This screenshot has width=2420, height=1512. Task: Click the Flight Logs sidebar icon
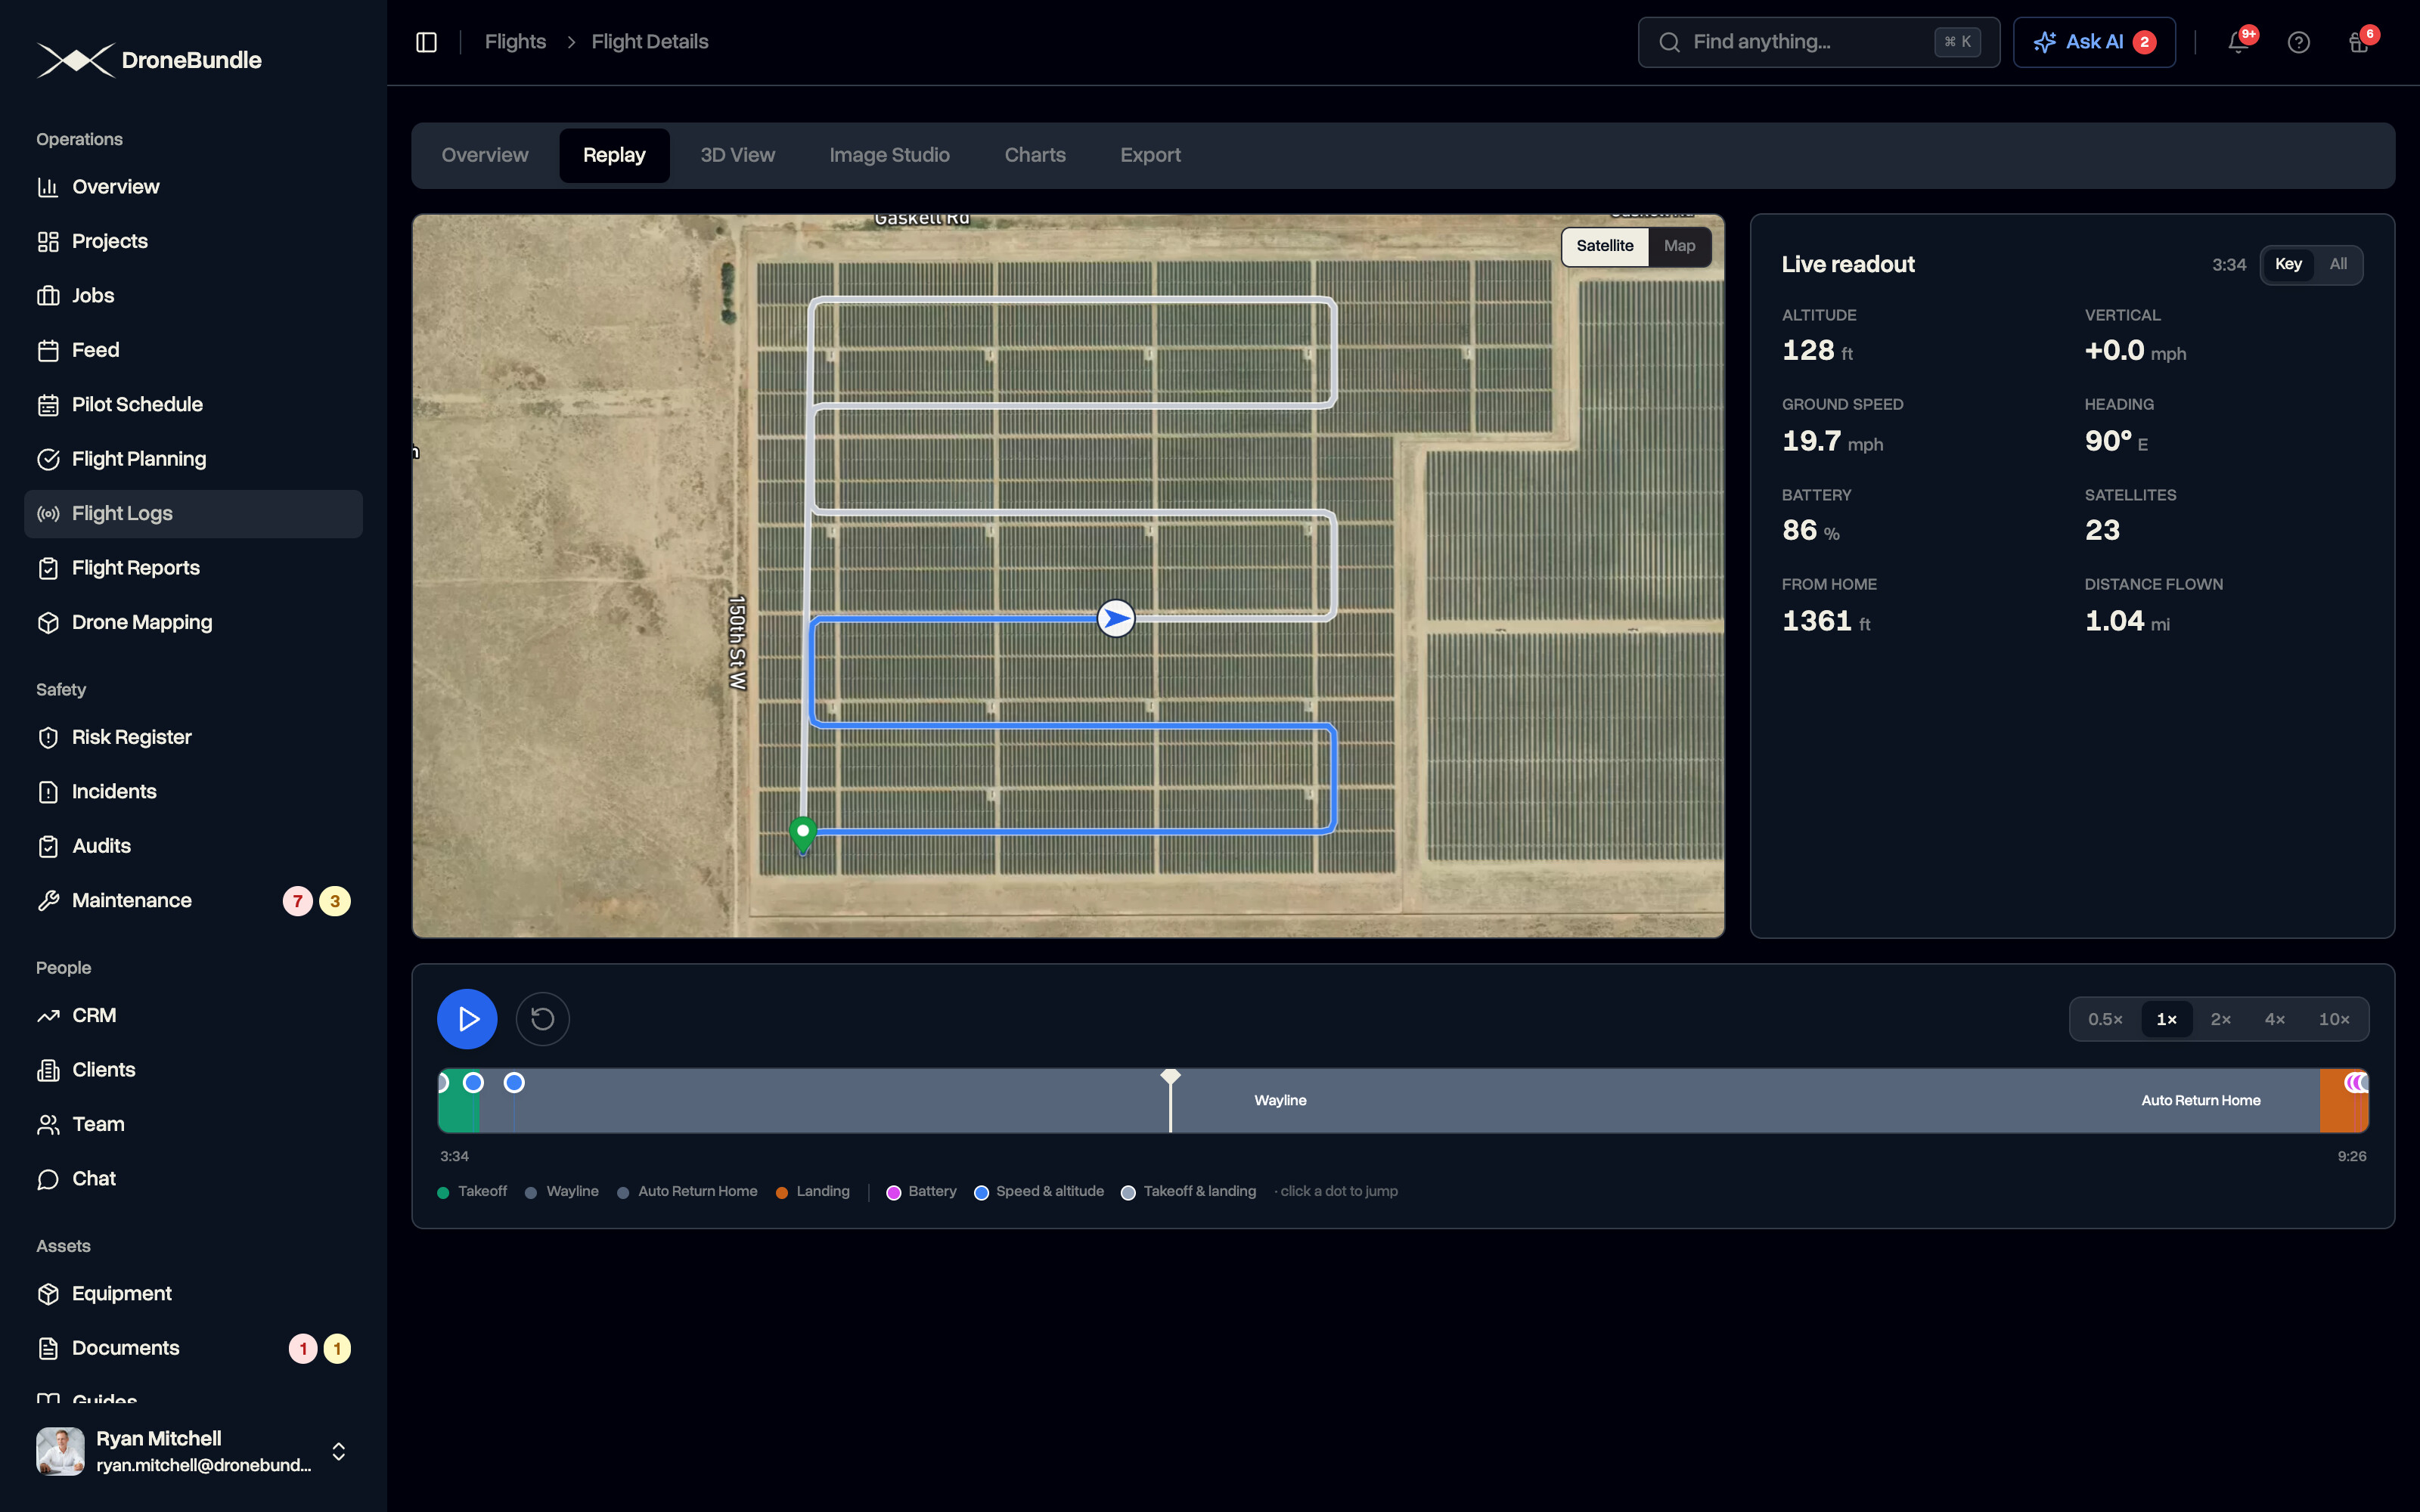[x=48, y=514]
